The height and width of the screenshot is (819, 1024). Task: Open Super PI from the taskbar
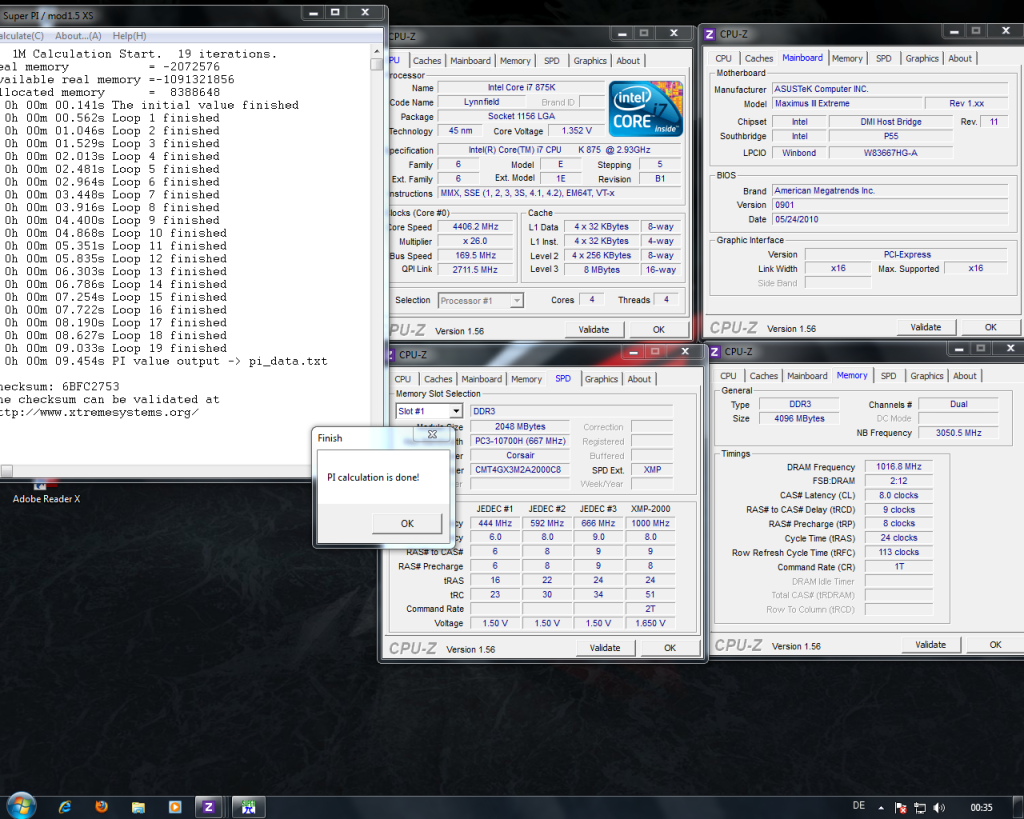tap(246, 806)
